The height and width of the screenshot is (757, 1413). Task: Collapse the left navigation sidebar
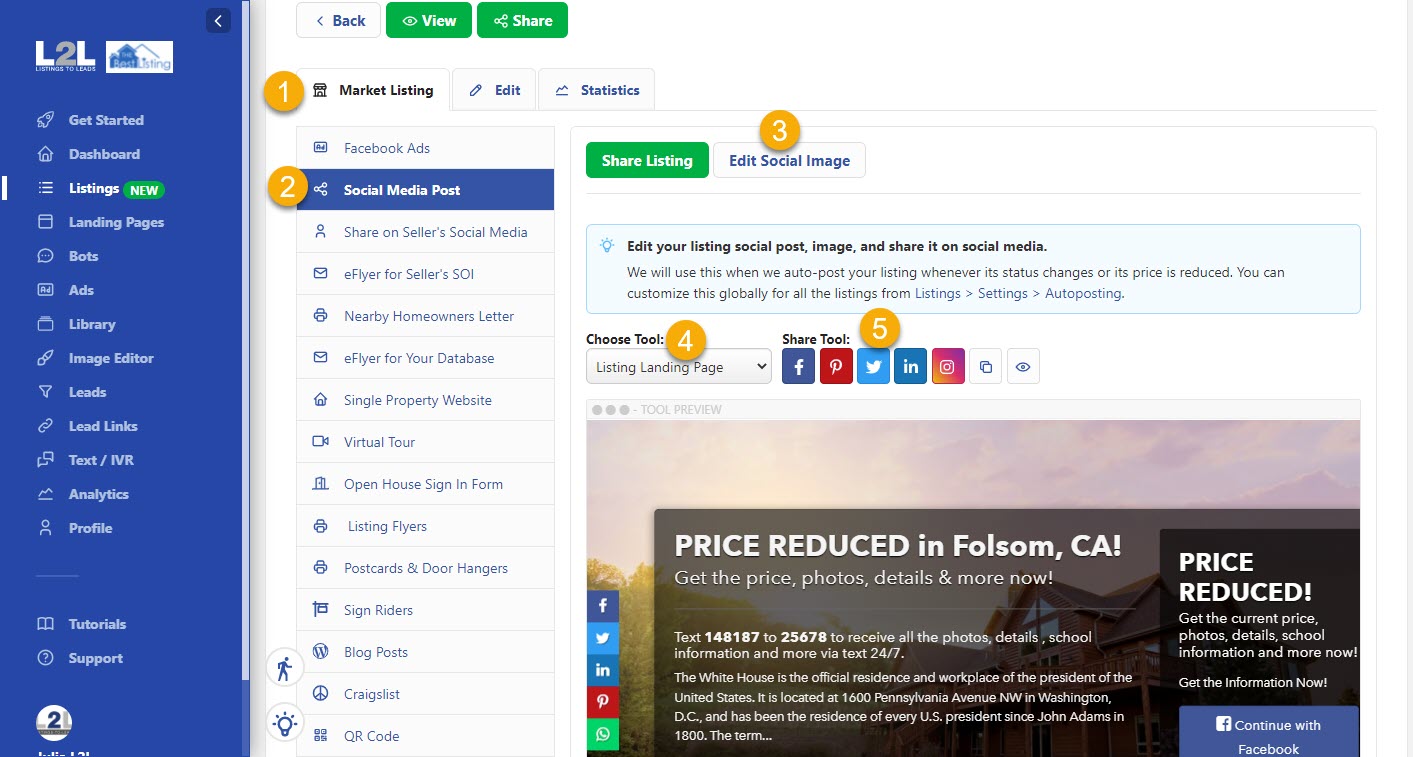218,20
